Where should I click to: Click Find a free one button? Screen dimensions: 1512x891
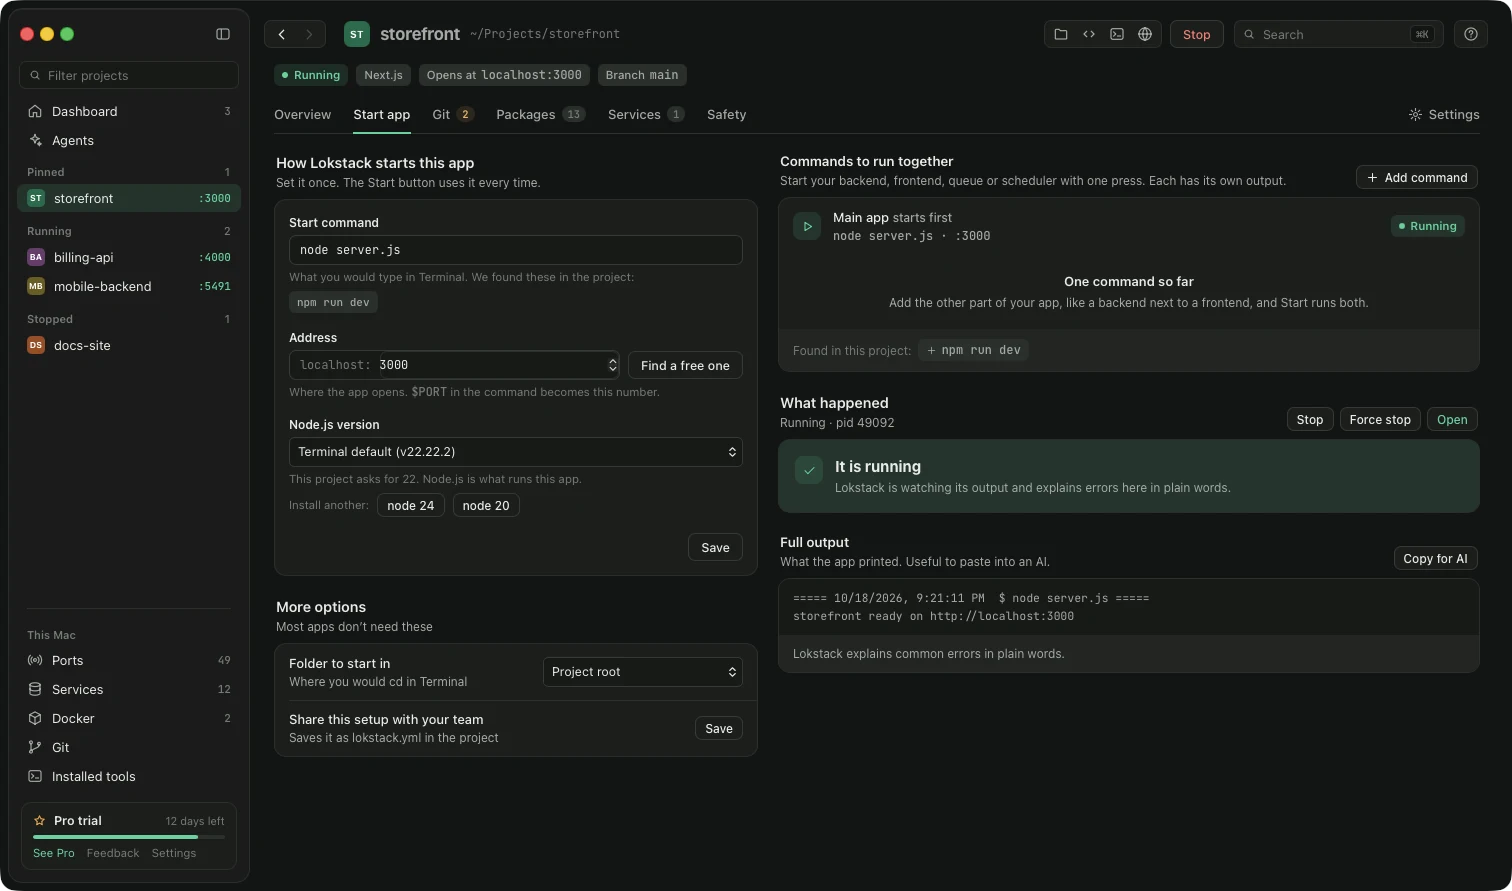point(685,365)
